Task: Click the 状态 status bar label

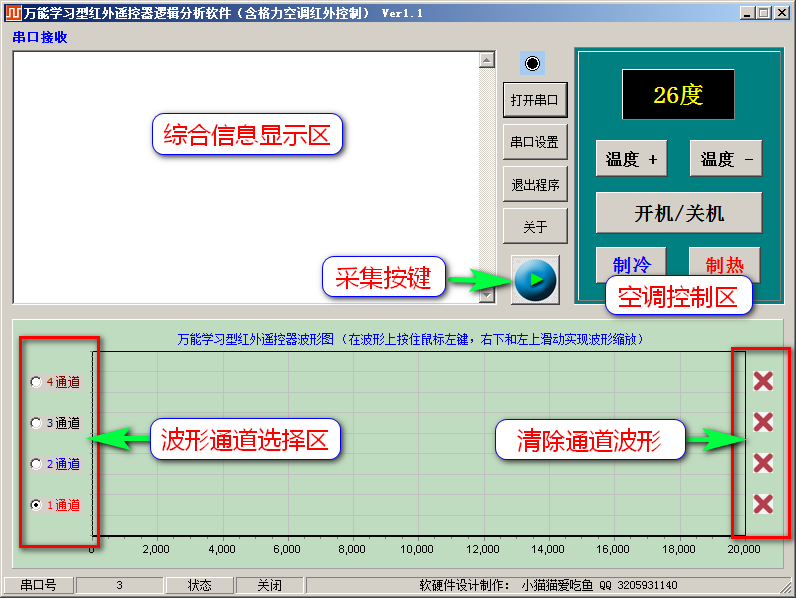Action: pos(200,585)
